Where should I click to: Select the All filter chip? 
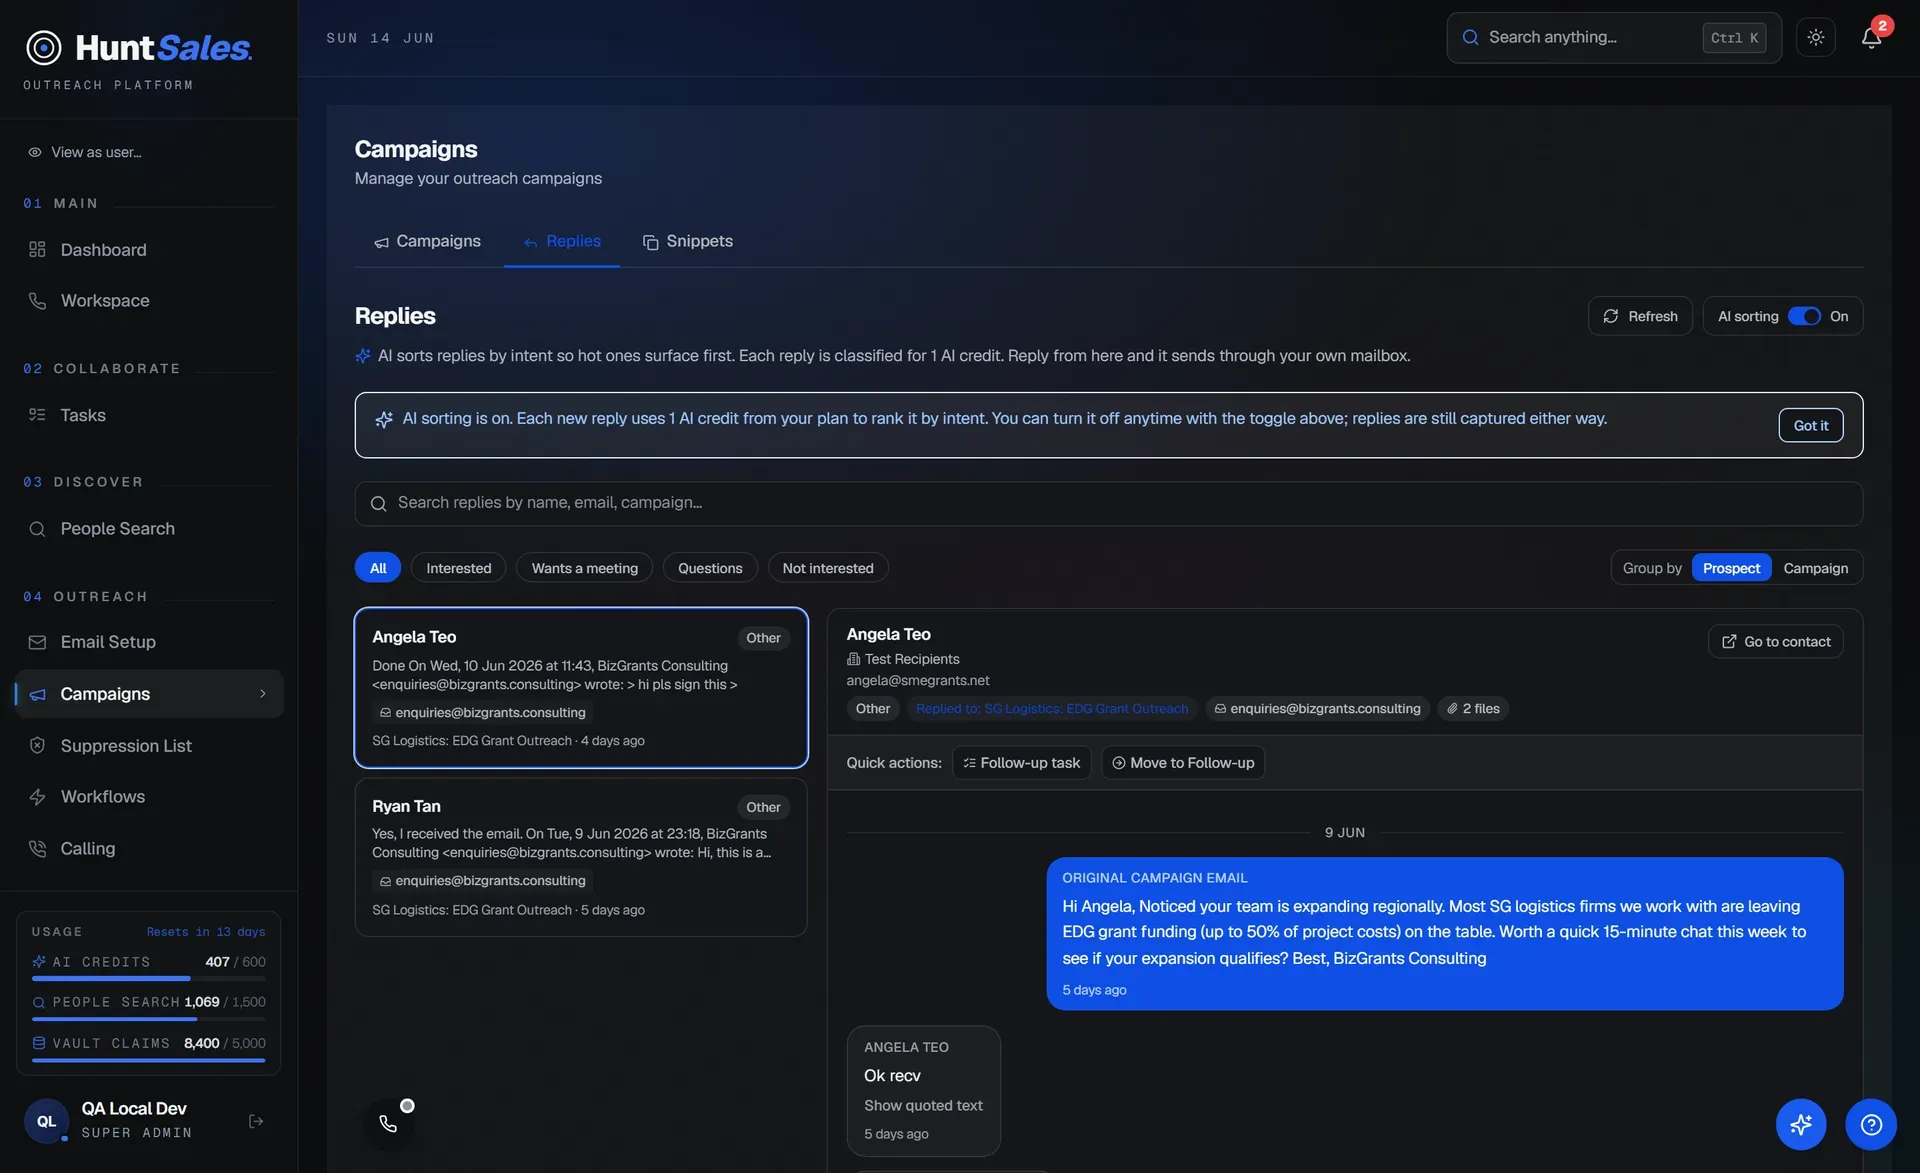tap(378, 568)
